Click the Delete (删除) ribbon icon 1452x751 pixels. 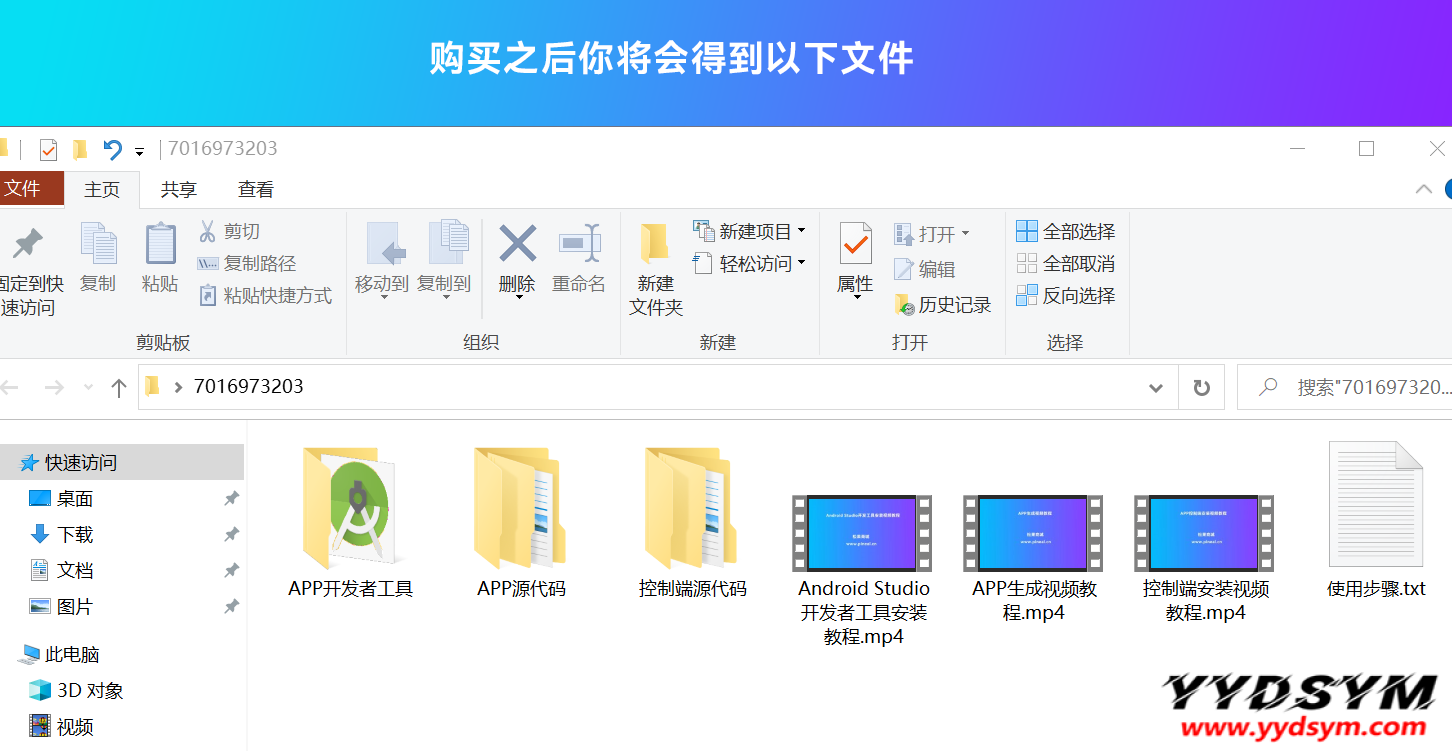tap(517, 245)
